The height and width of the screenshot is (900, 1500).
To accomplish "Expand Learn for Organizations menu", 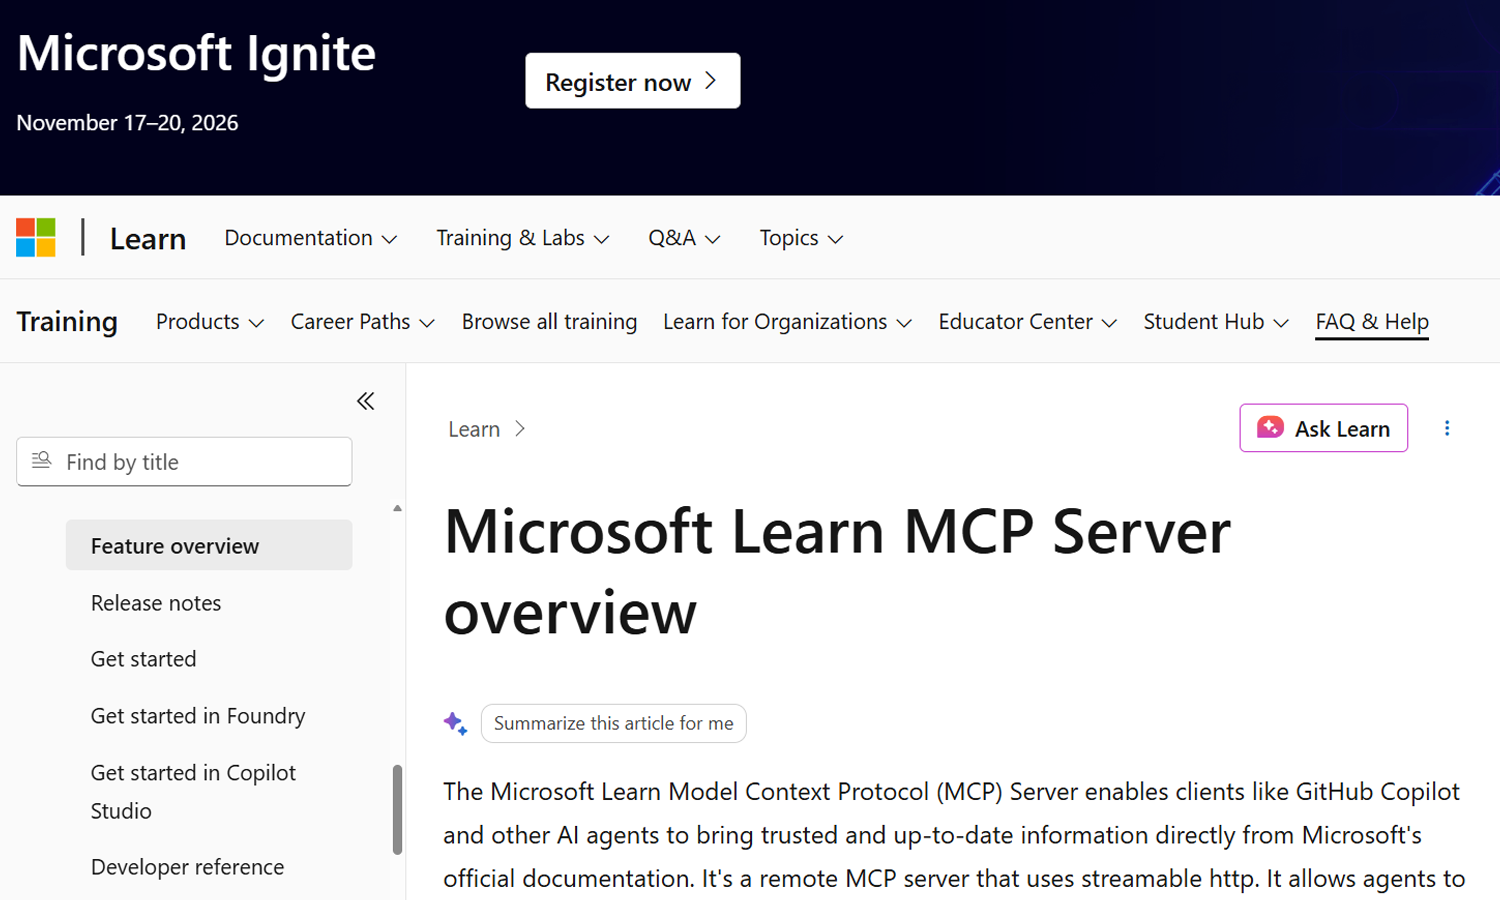I will point(788,322).
